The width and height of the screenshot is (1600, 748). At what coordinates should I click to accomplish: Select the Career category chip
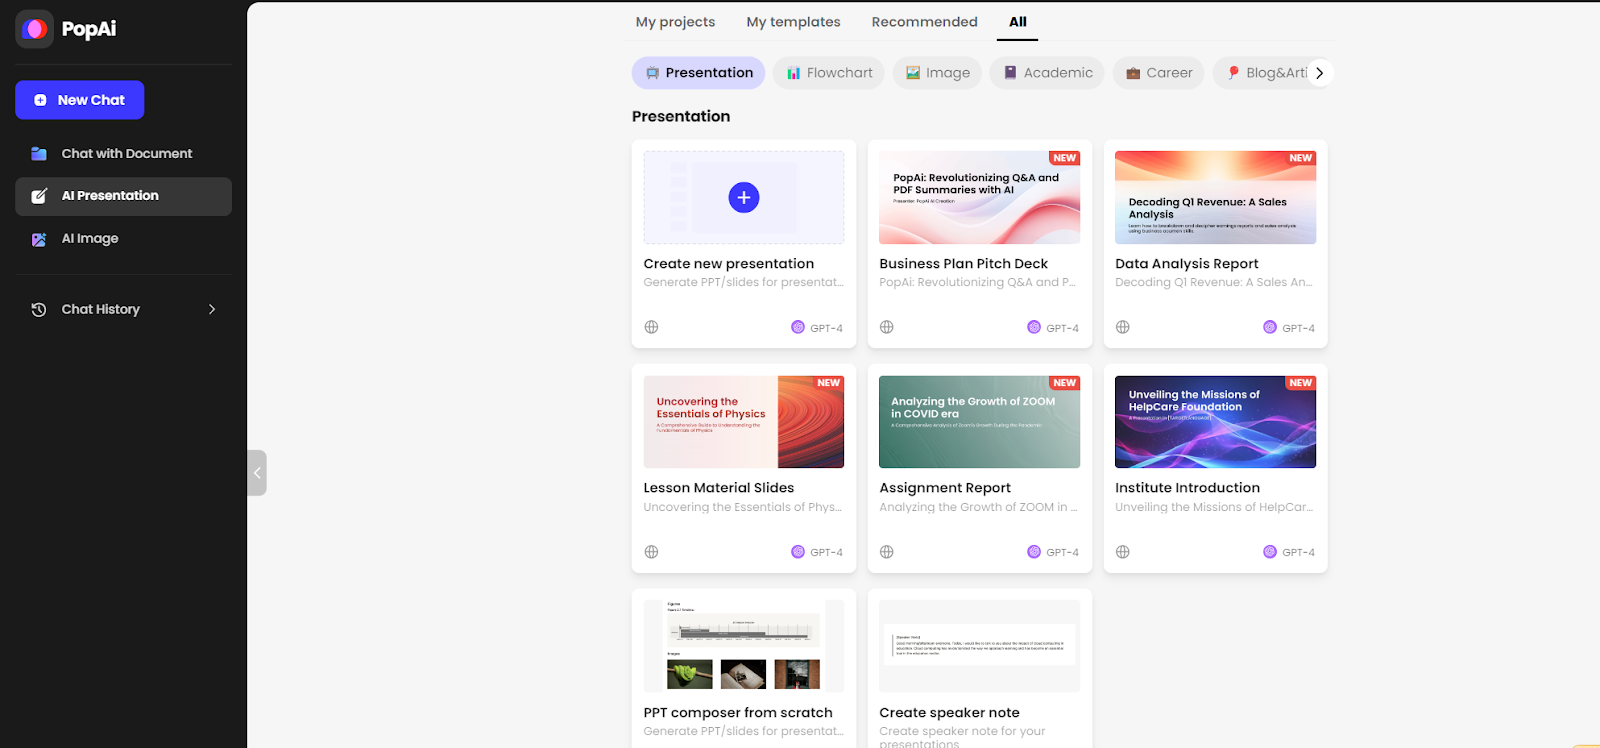point(1158,73)
